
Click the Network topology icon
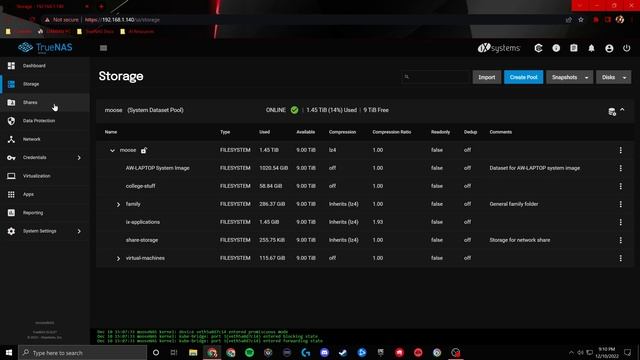11,139
